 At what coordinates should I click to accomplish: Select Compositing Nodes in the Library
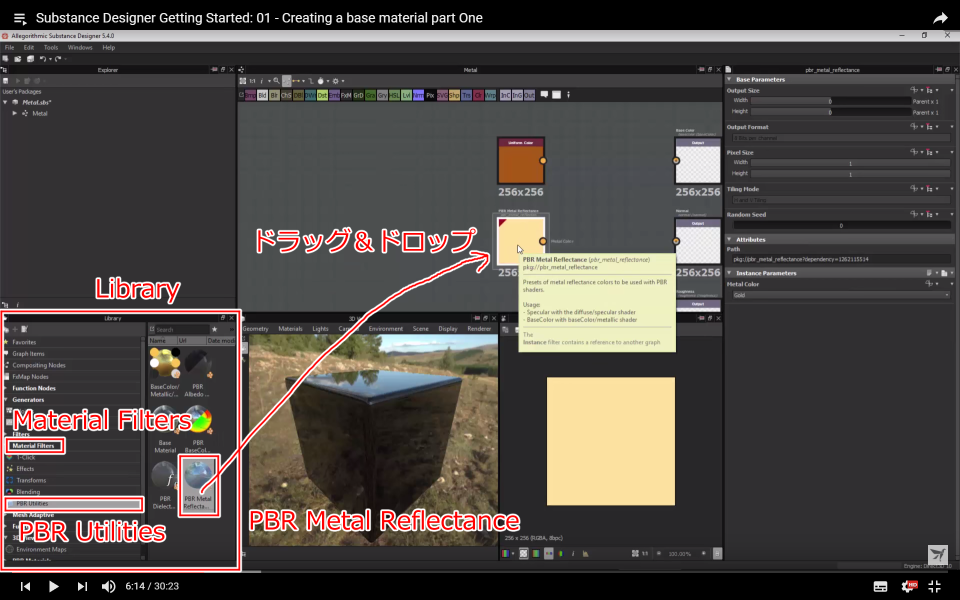39,366
